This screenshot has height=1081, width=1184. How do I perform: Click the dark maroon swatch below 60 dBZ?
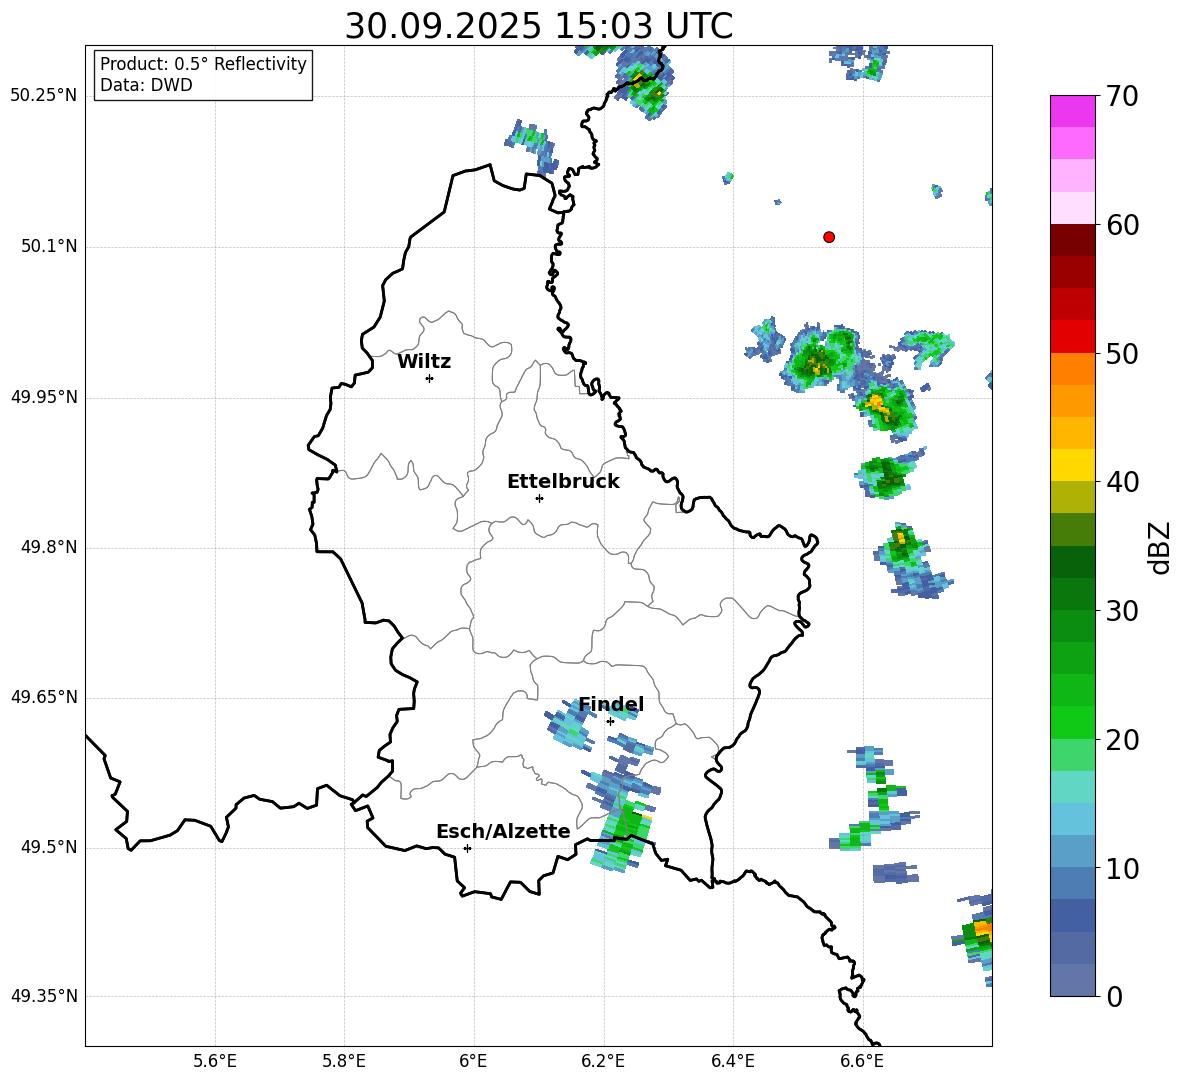tap(1072, 239)
